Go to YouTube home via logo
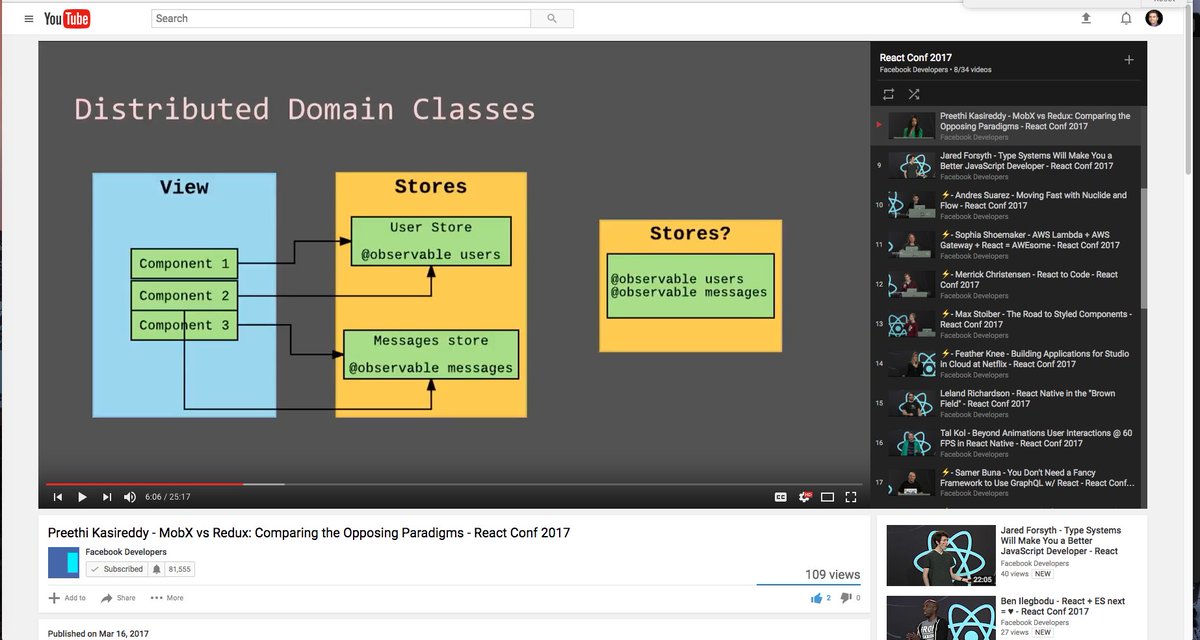The width and height of the screenshot is (1200, 640). click(67, 18)
